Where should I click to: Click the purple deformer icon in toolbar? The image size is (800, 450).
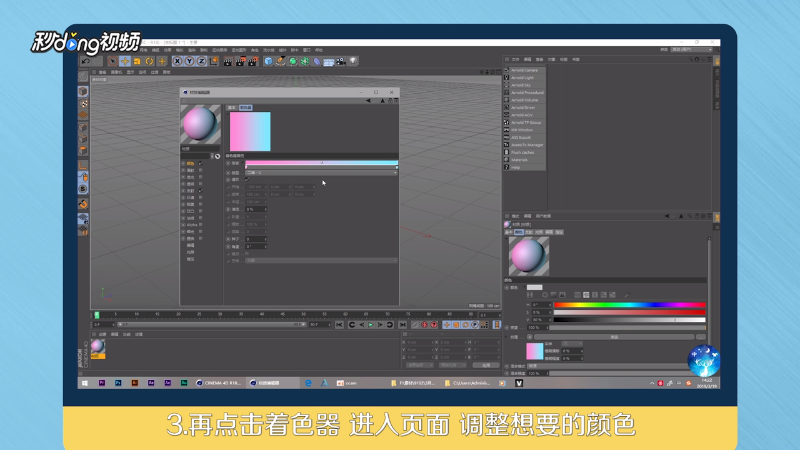click(x=317, y=61)
